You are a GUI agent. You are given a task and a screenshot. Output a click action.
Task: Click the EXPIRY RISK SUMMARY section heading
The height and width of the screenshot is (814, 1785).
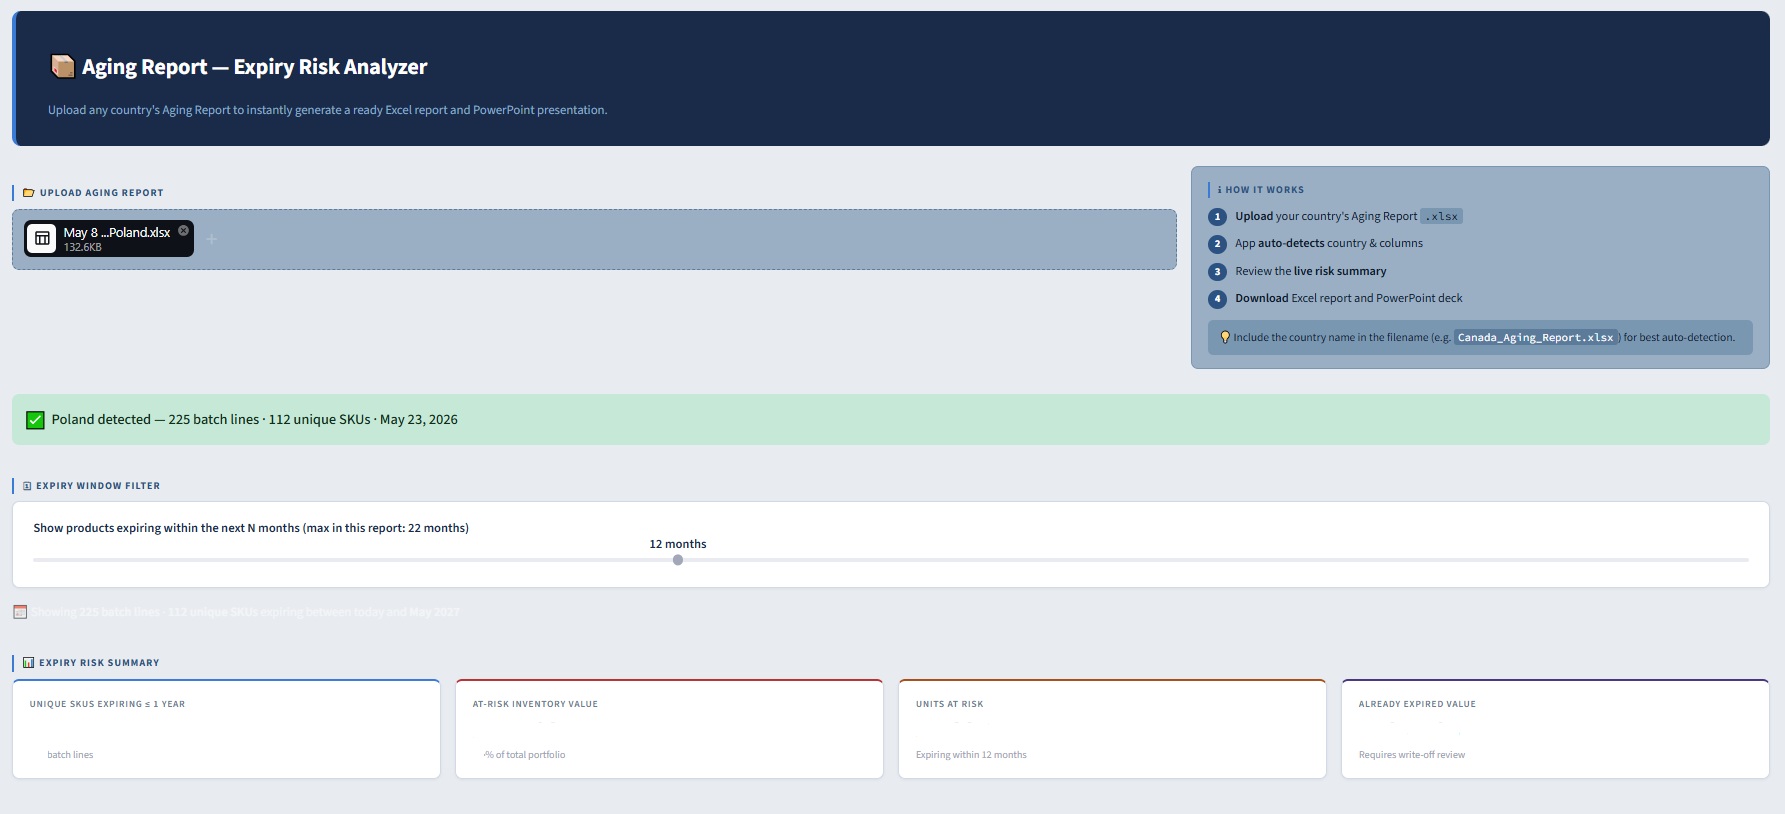pos(99,663)
